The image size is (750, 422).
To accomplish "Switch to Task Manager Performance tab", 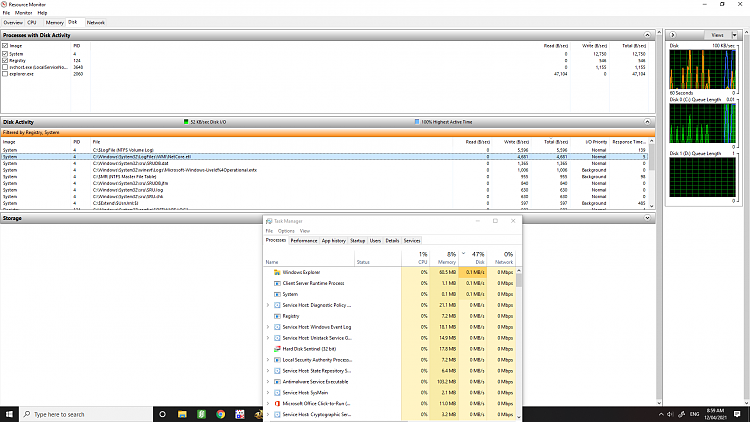I will point(304,241).
